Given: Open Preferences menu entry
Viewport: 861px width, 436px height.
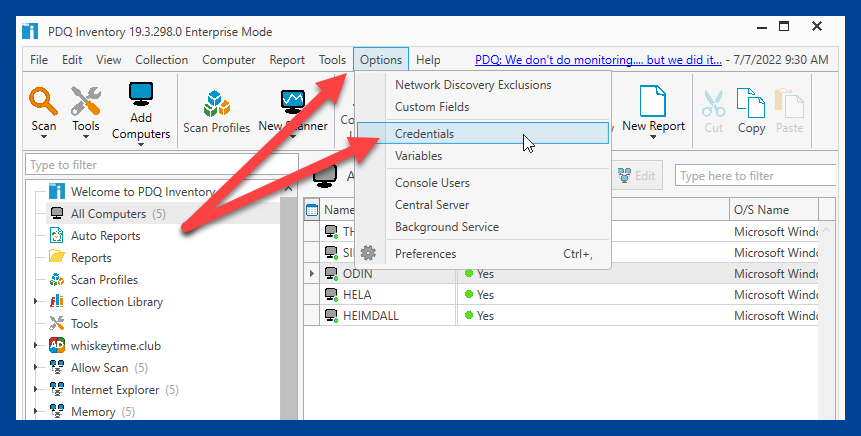Looking at the screenshot, I should pyautogui.click(x=482, y=254).
